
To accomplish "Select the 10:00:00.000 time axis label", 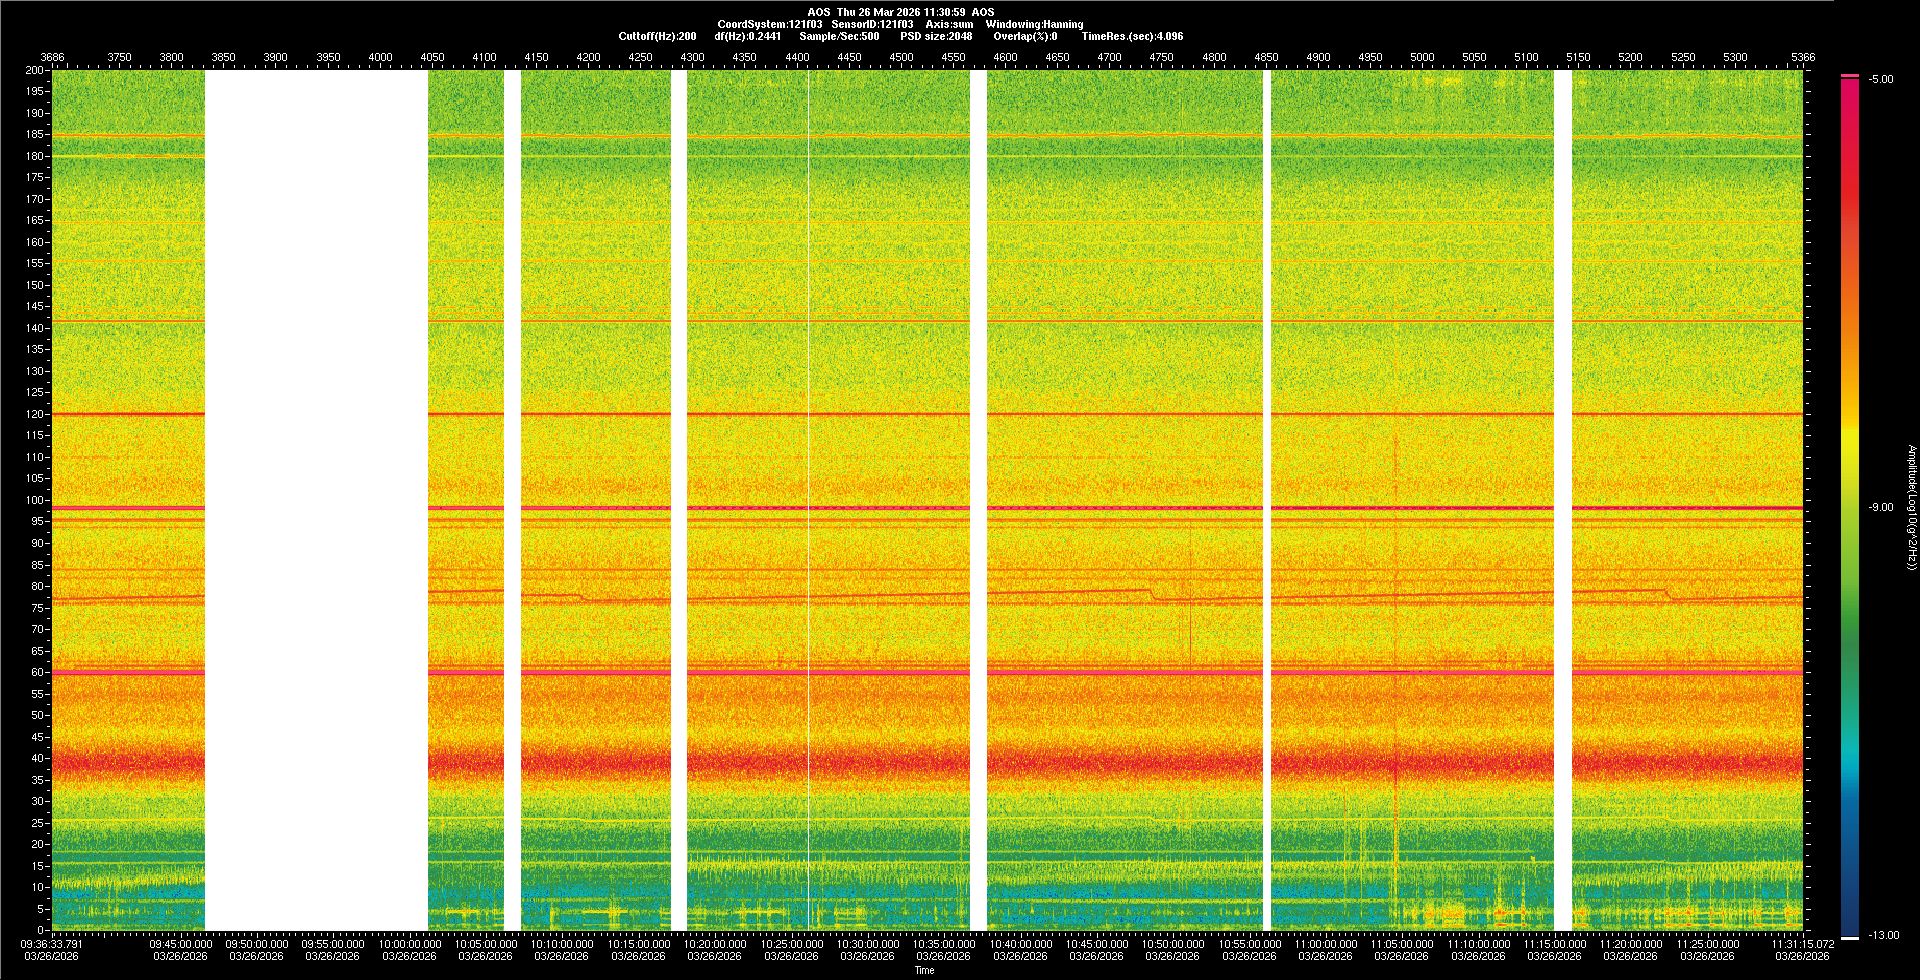I will coord(410,943).
